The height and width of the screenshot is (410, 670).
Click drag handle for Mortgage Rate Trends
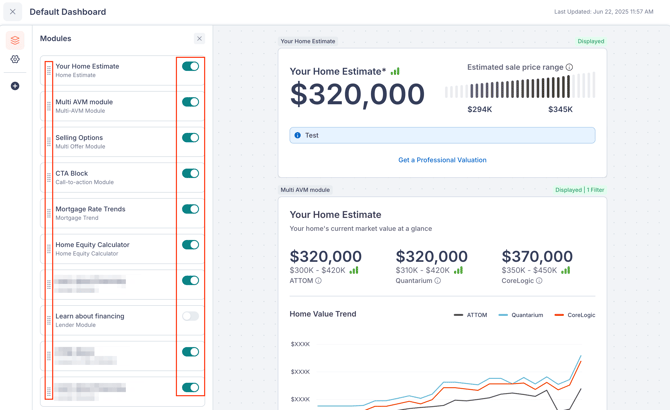(x=49, y=213)
